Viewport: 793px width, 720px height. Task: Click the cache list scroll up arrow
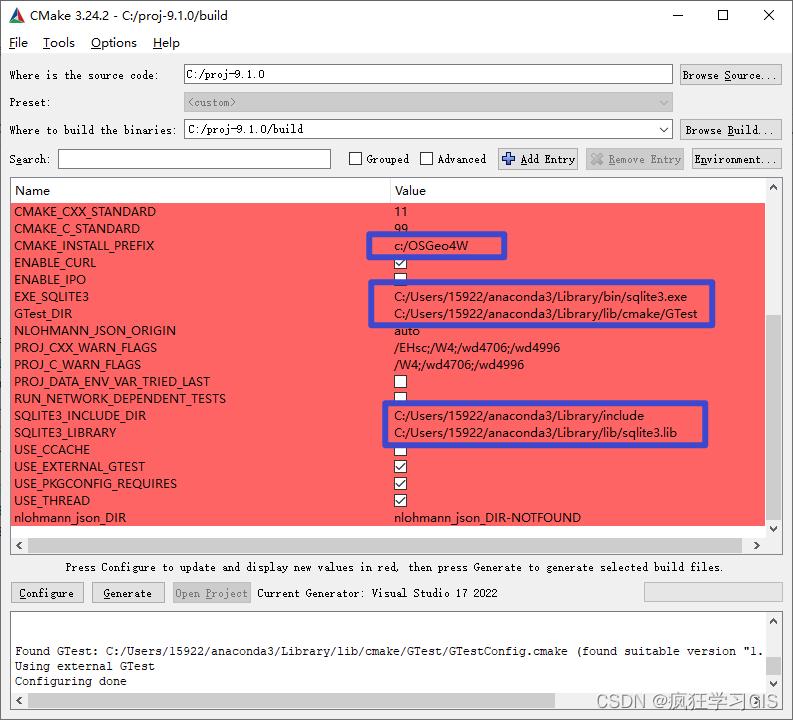pos(773,188)
